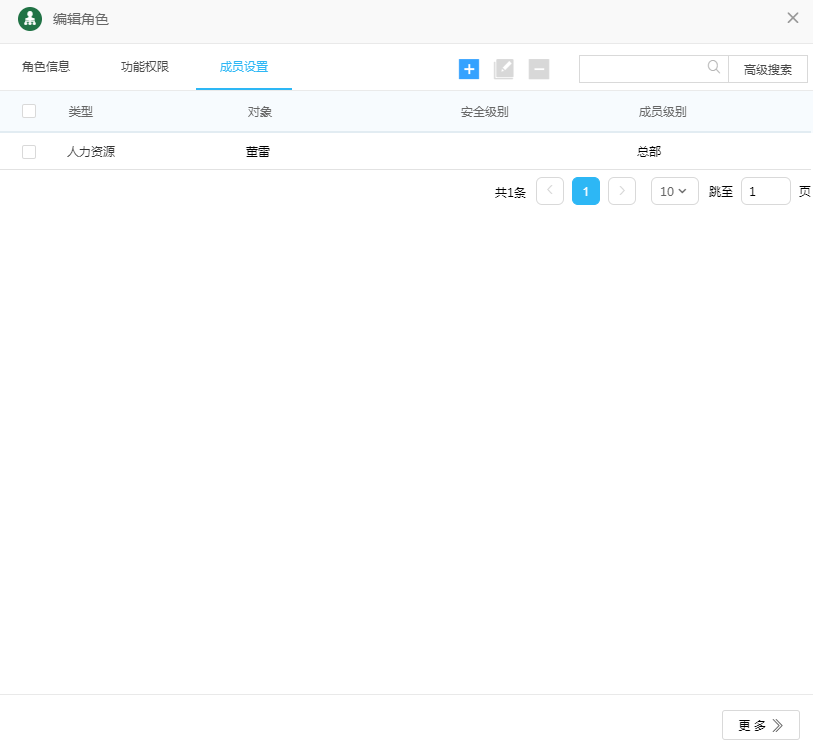The width and height of the screenshot is (813, 749).
Task: Click the blue add member plus icon
Action: click(469, 69)
